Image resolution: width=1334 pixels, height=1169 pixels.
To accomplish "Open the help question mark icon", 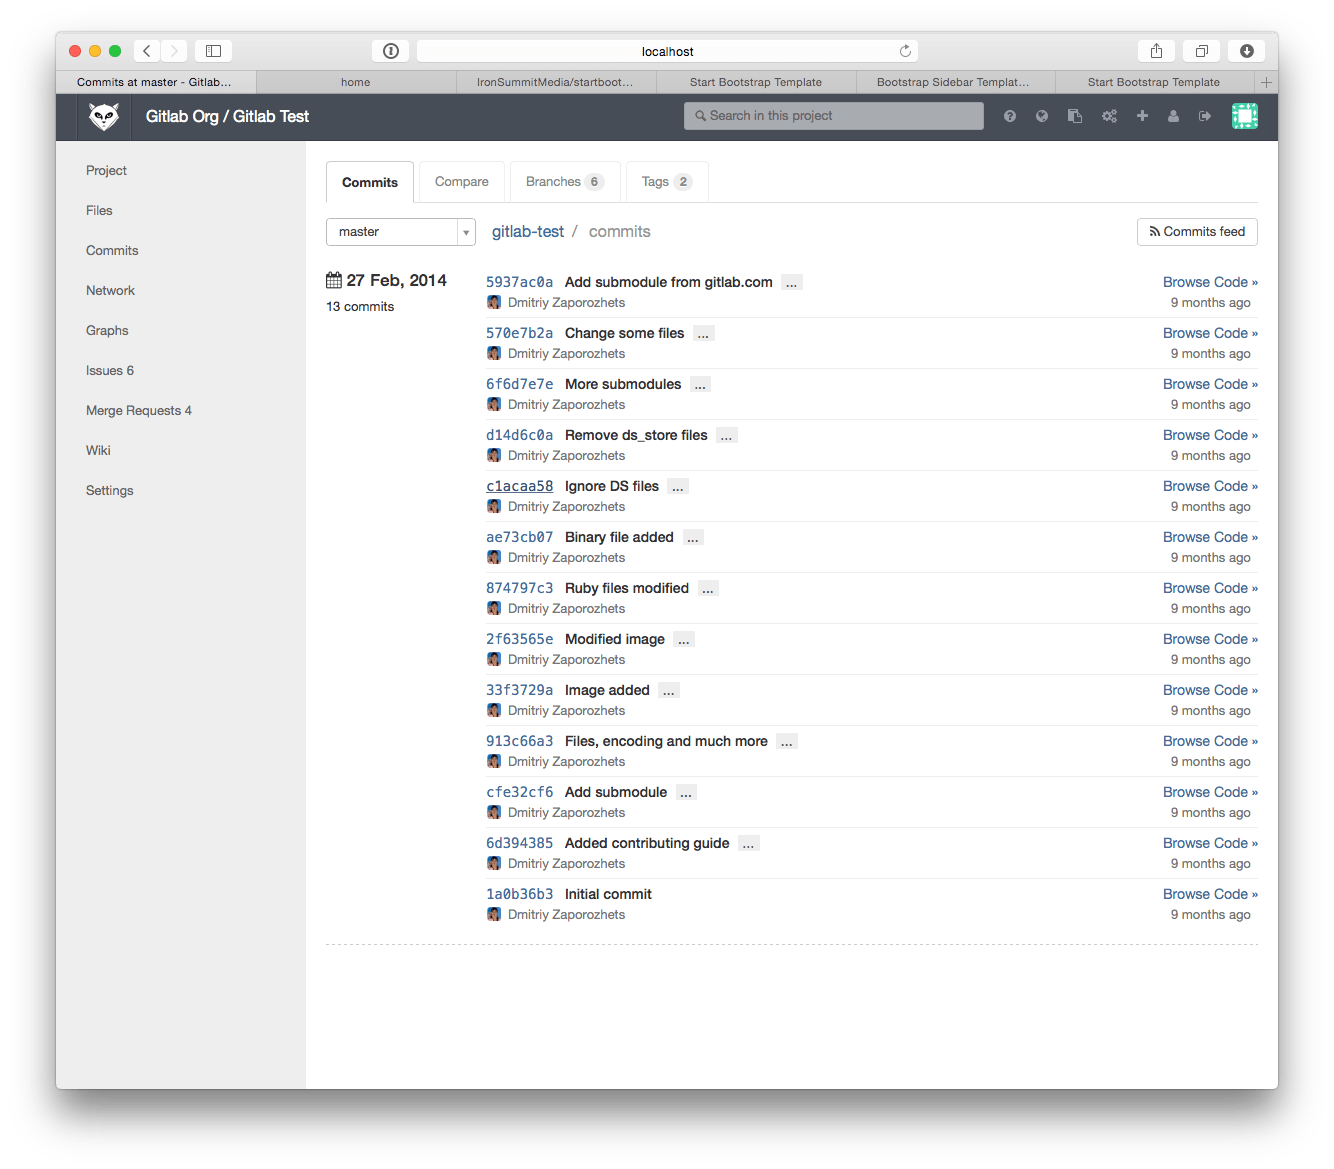I will [1010, 116].
